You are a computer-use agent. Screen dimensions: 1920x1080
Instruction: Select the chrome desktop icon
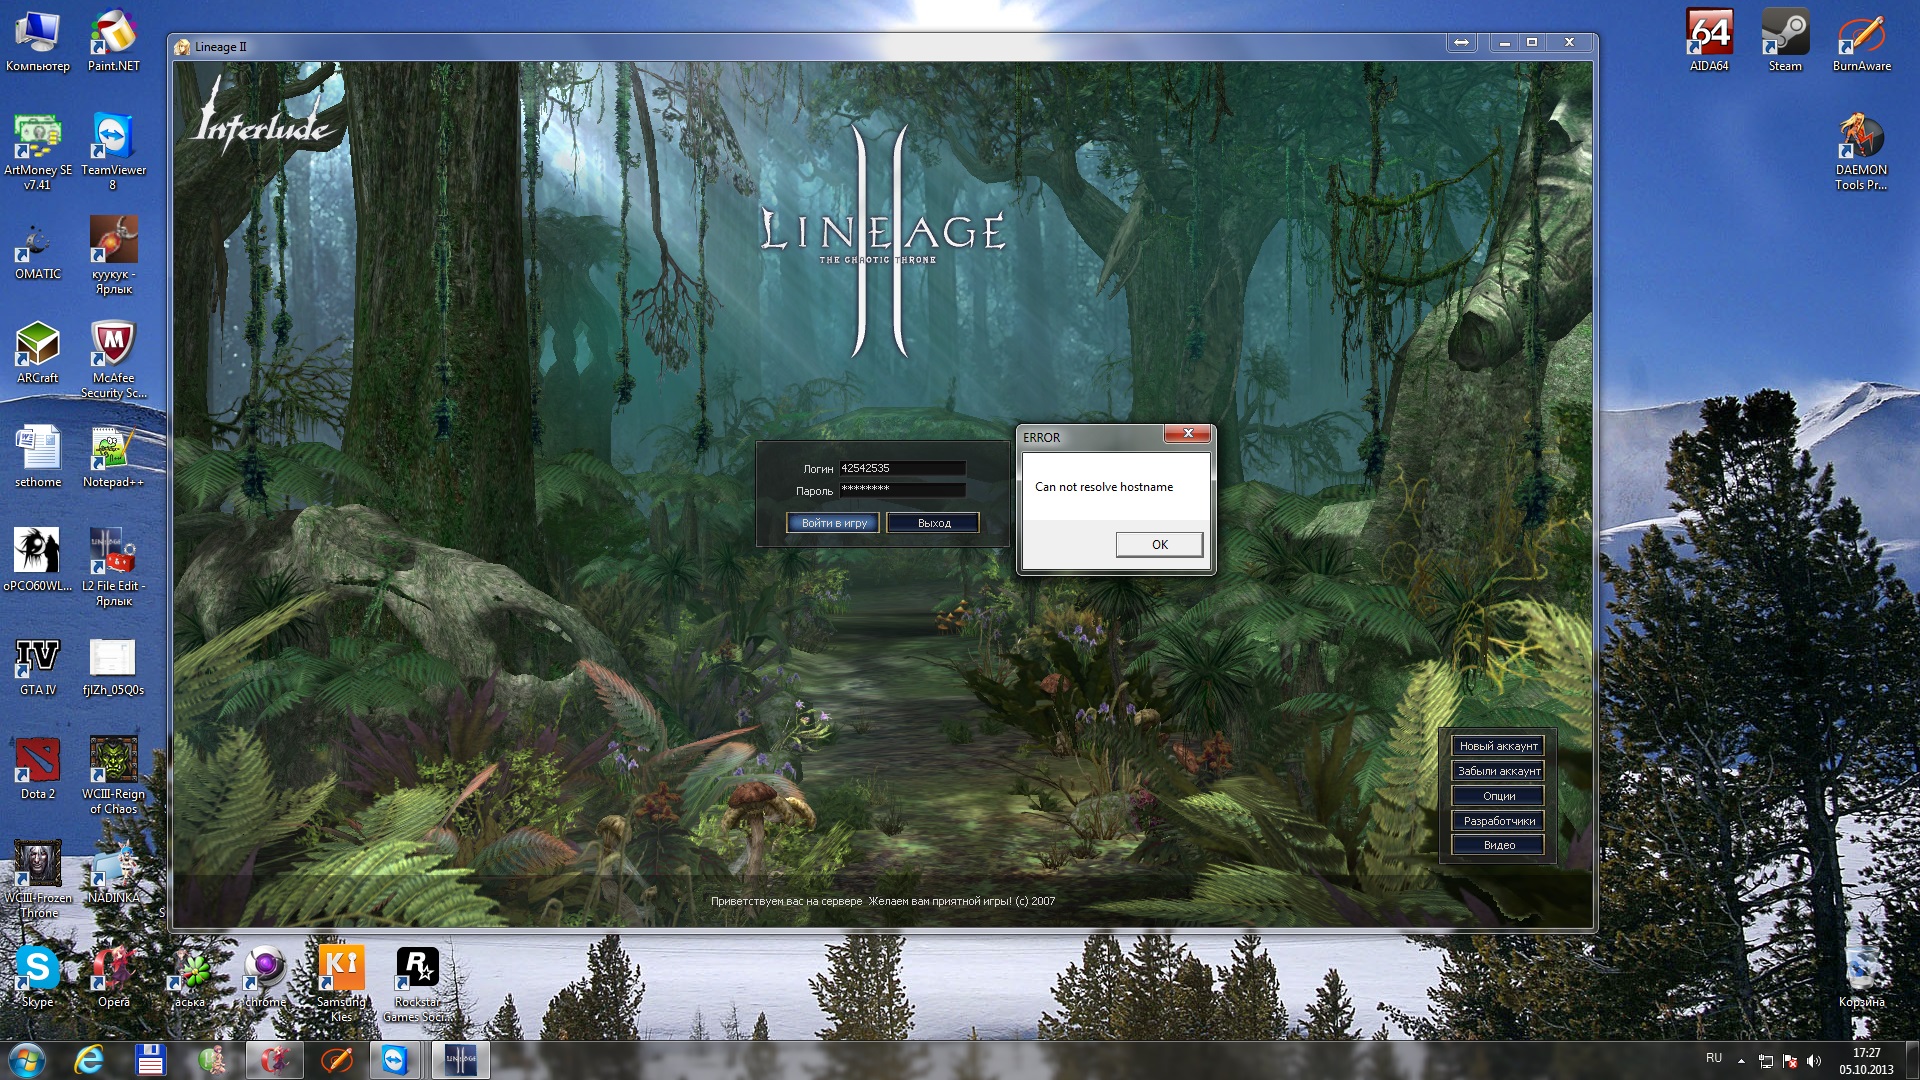(266, 978)
